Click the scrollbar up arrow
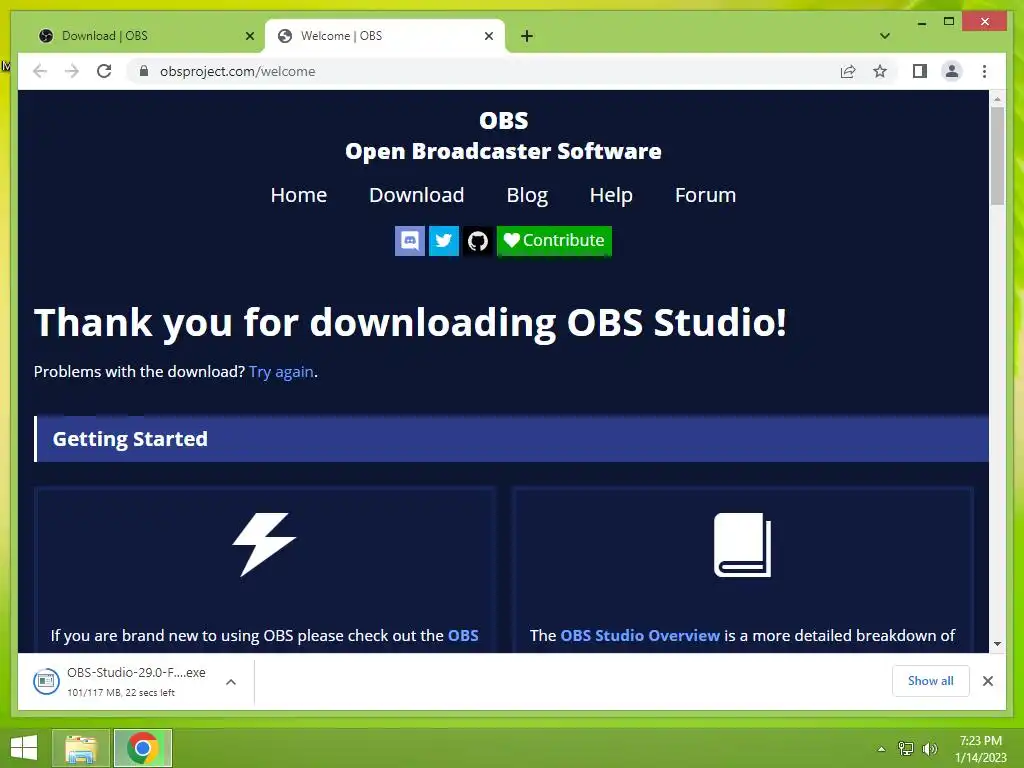Screen dimensions: 1024x768 (x=997, y=99)
